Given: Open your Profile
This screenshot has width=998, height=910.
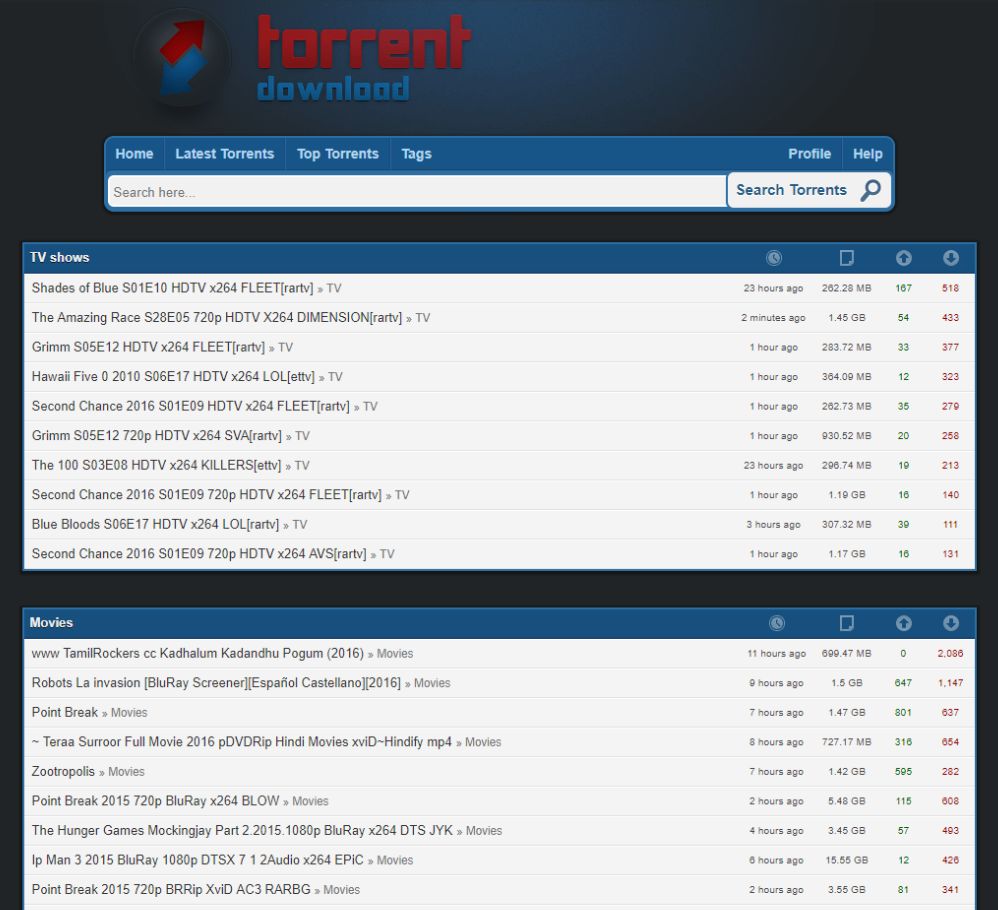Looking at the screenshot, I should (x=809, y=153).
